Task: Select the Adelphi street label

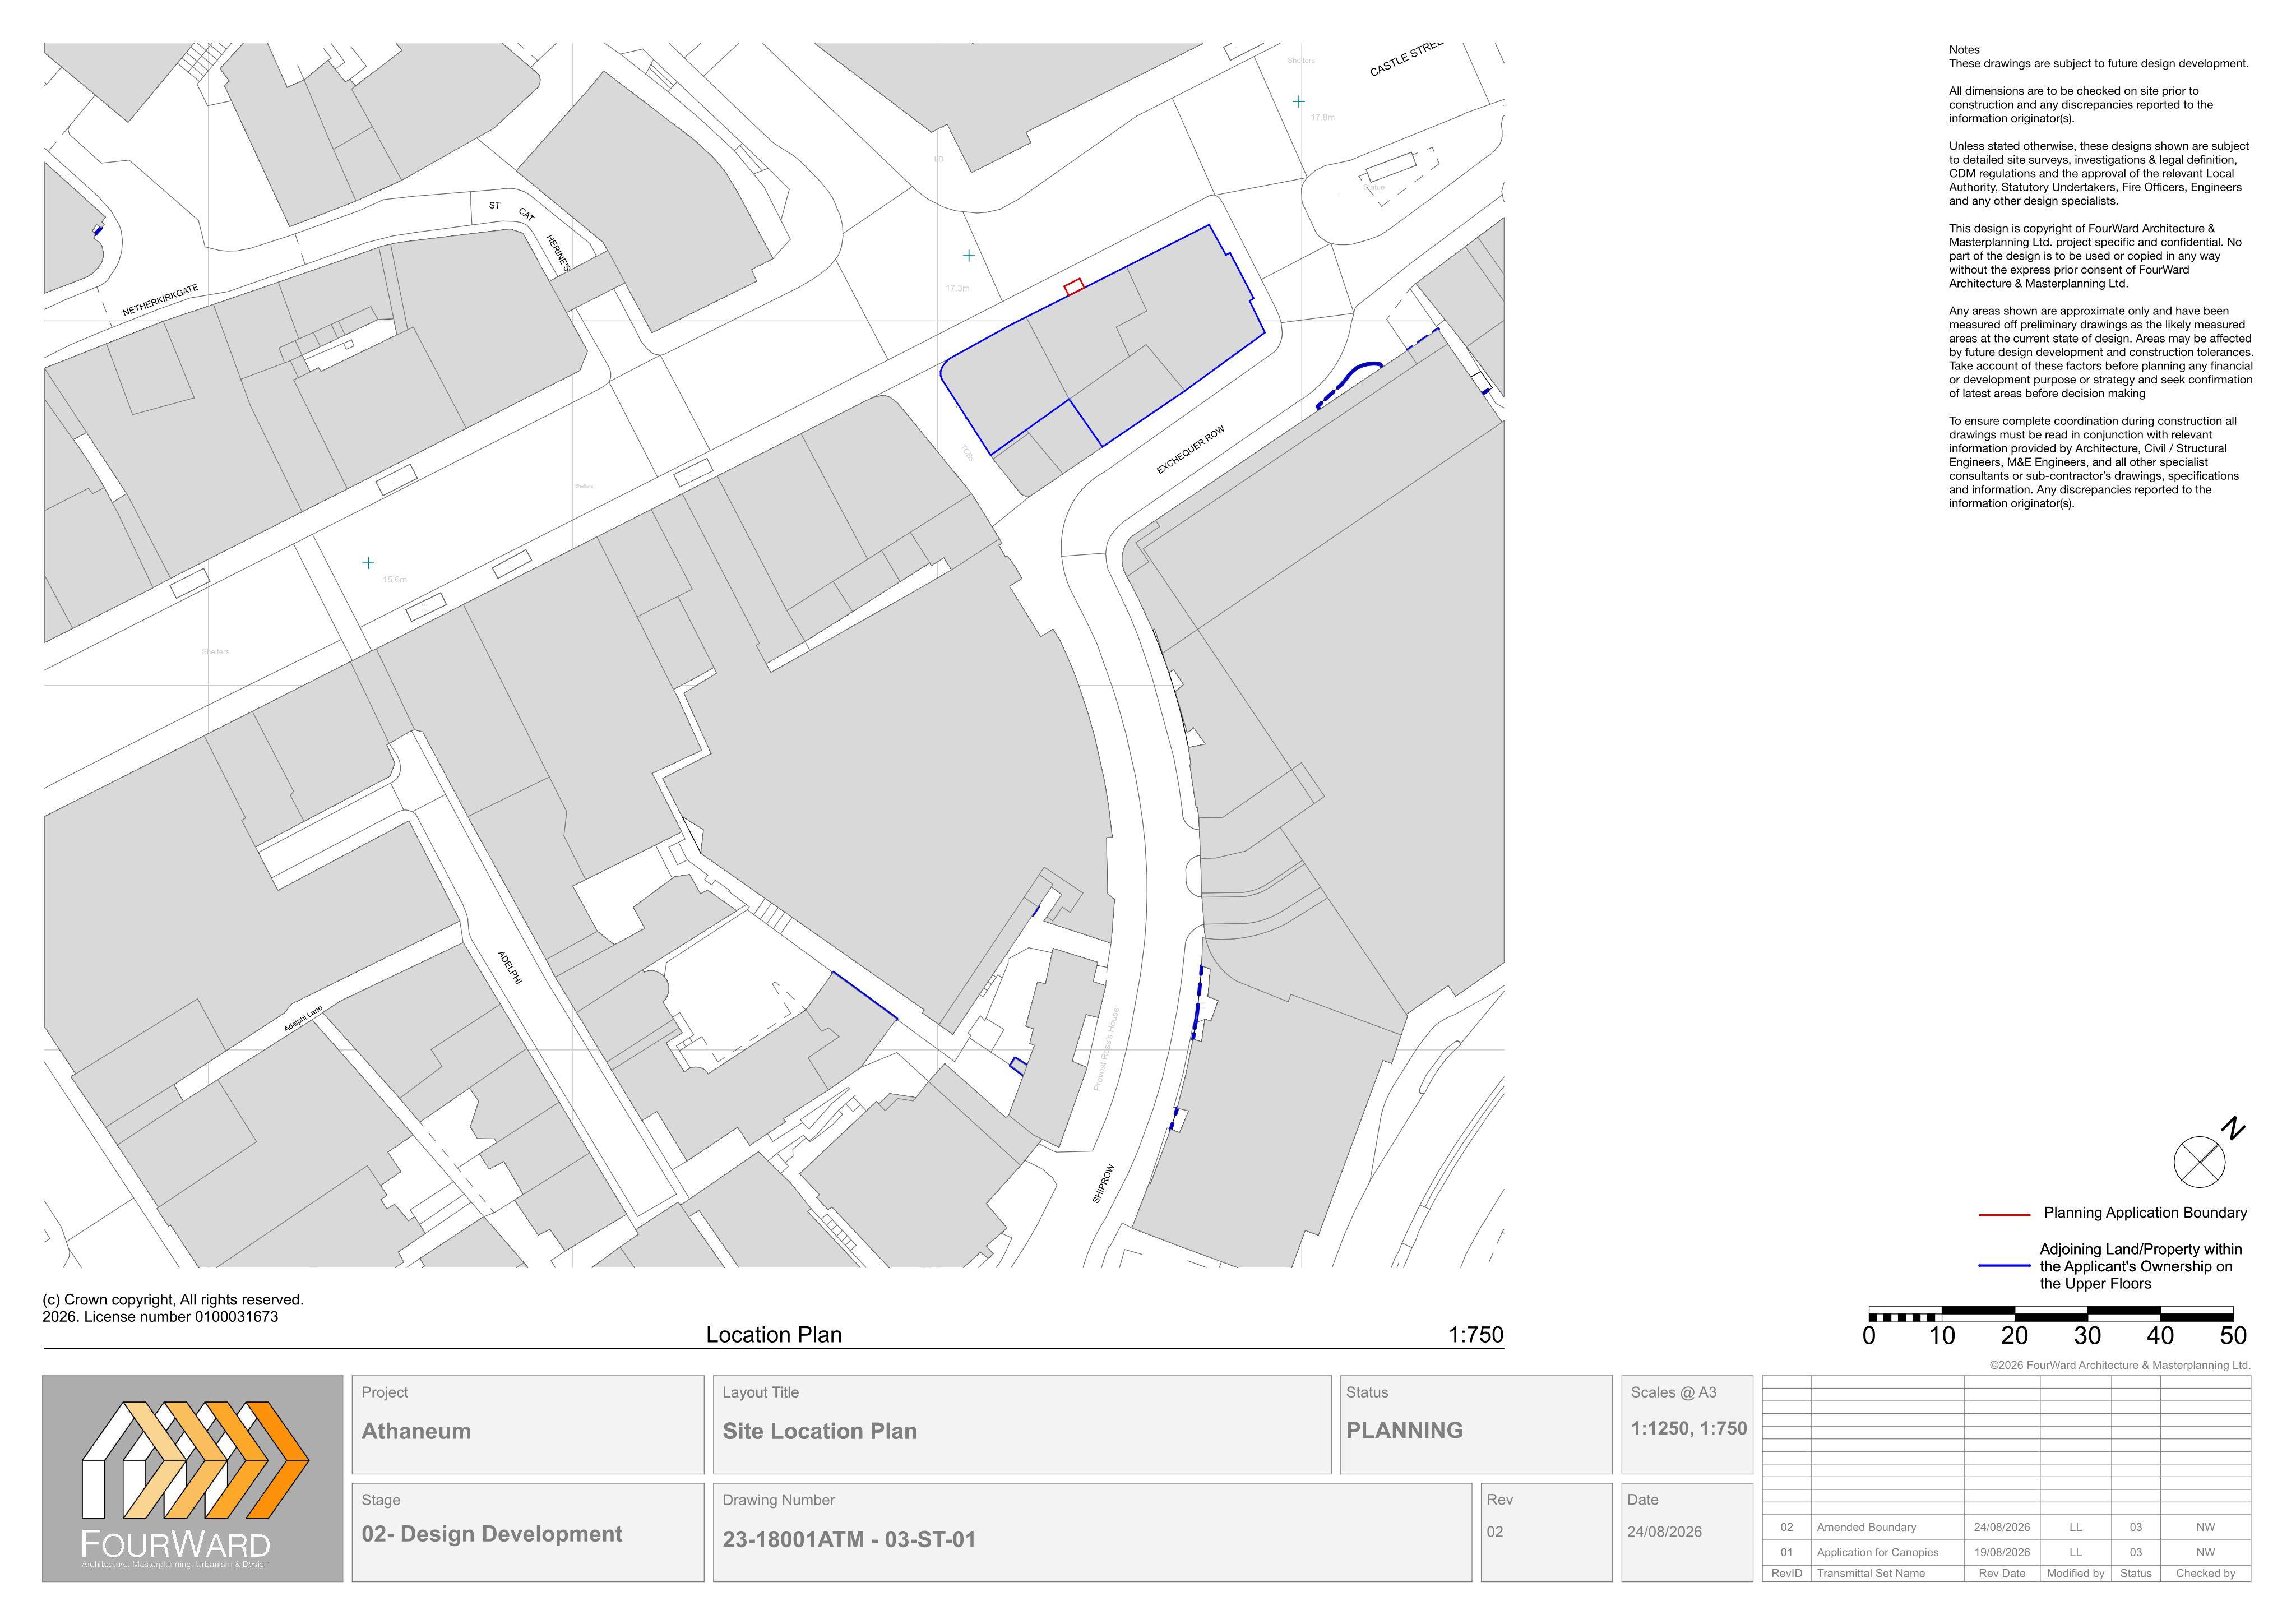Action: (x=510, y=967)
